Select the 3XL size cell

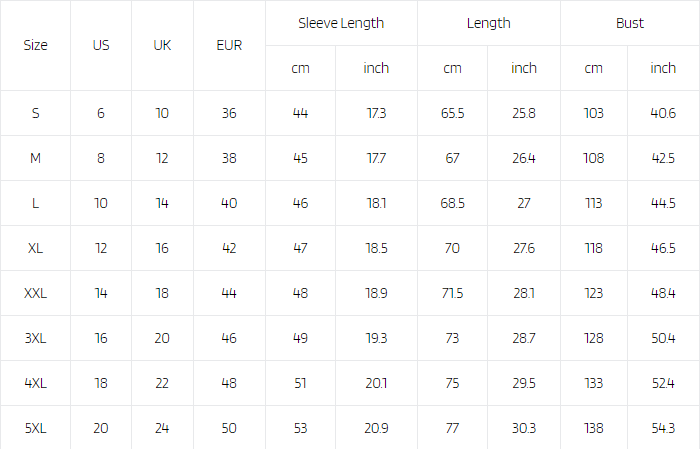coord(35,338)
